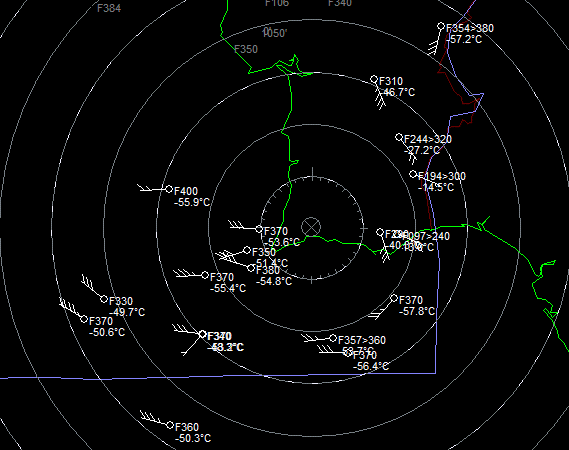
Task: Select the station circle beside F370 -53.6°C
Action: [x=259, y=229]
